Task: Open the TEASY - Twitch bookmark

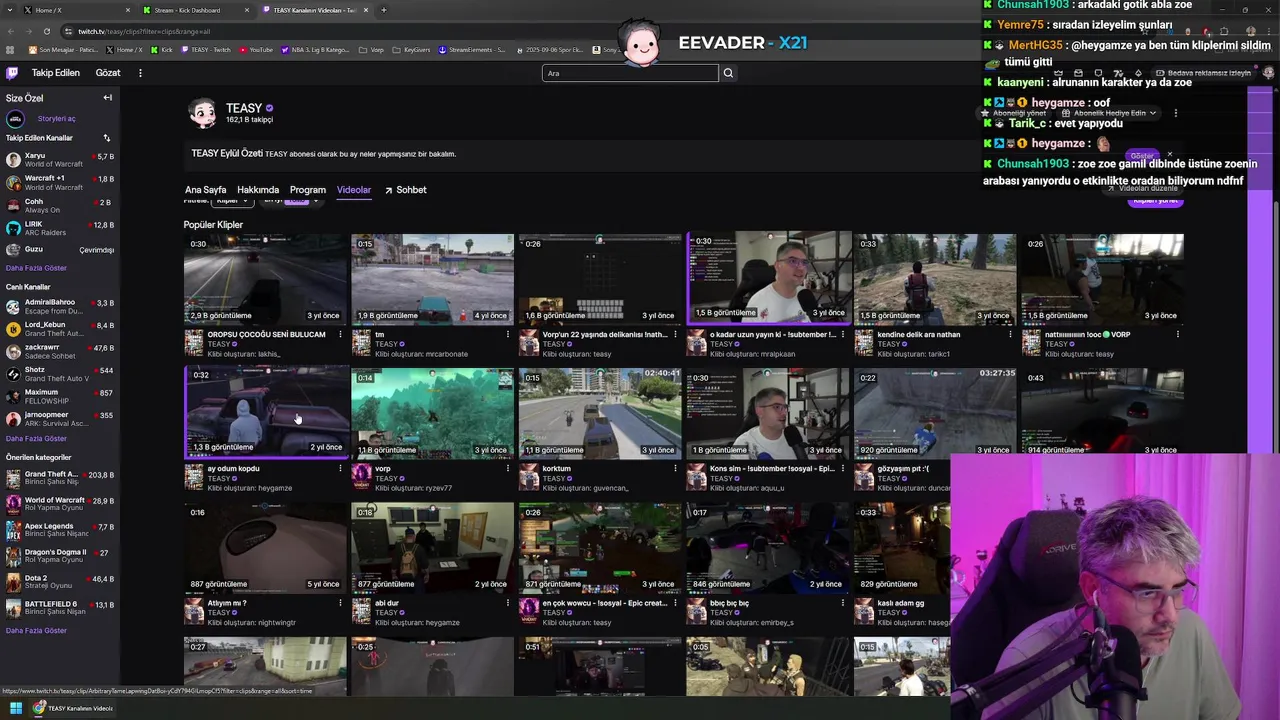Action: pos(206,49)
